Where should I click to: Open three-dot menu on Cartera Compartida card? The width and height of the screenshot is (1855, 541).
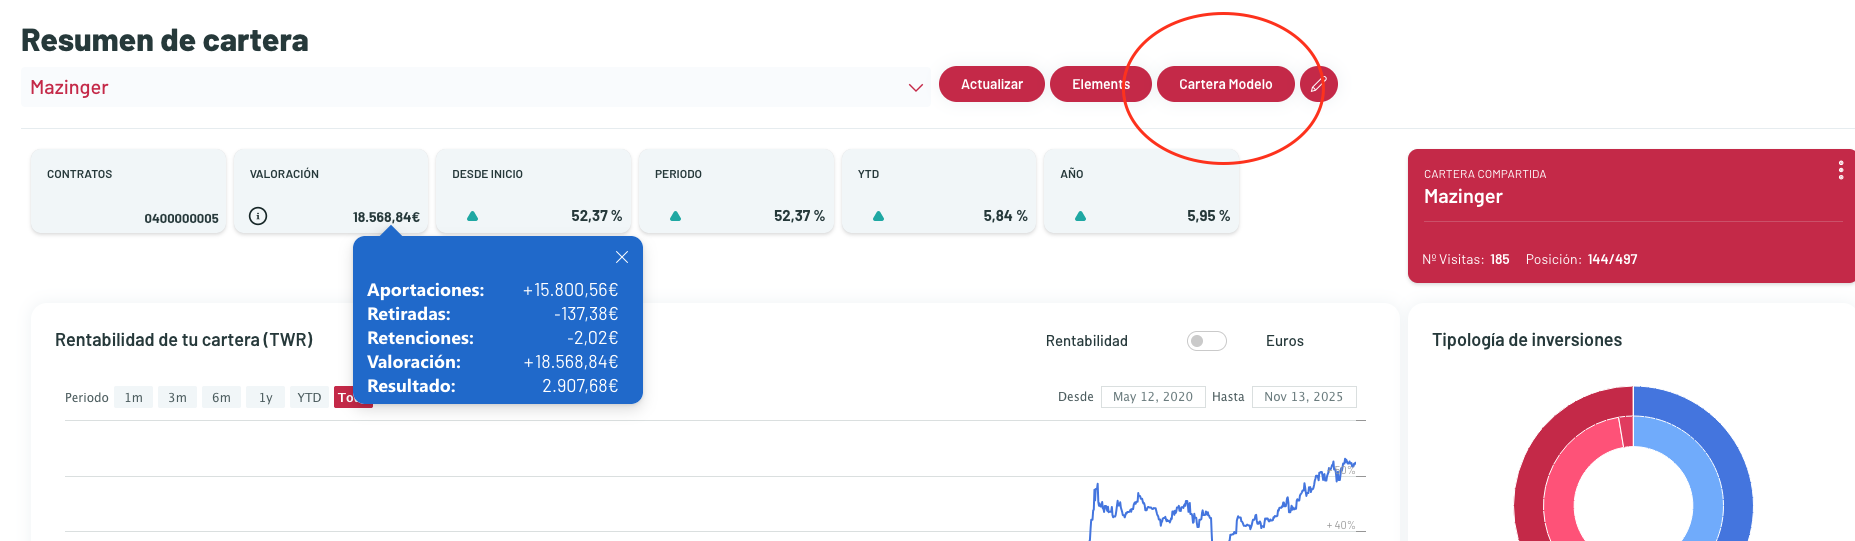tap(1840, 171)
